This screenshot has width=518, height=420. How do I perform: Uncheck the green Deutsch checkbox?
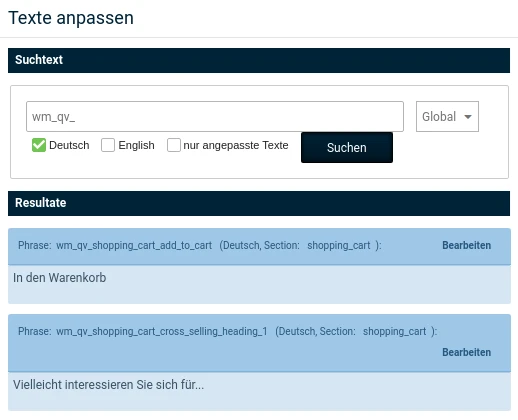(x=39, y=145)
